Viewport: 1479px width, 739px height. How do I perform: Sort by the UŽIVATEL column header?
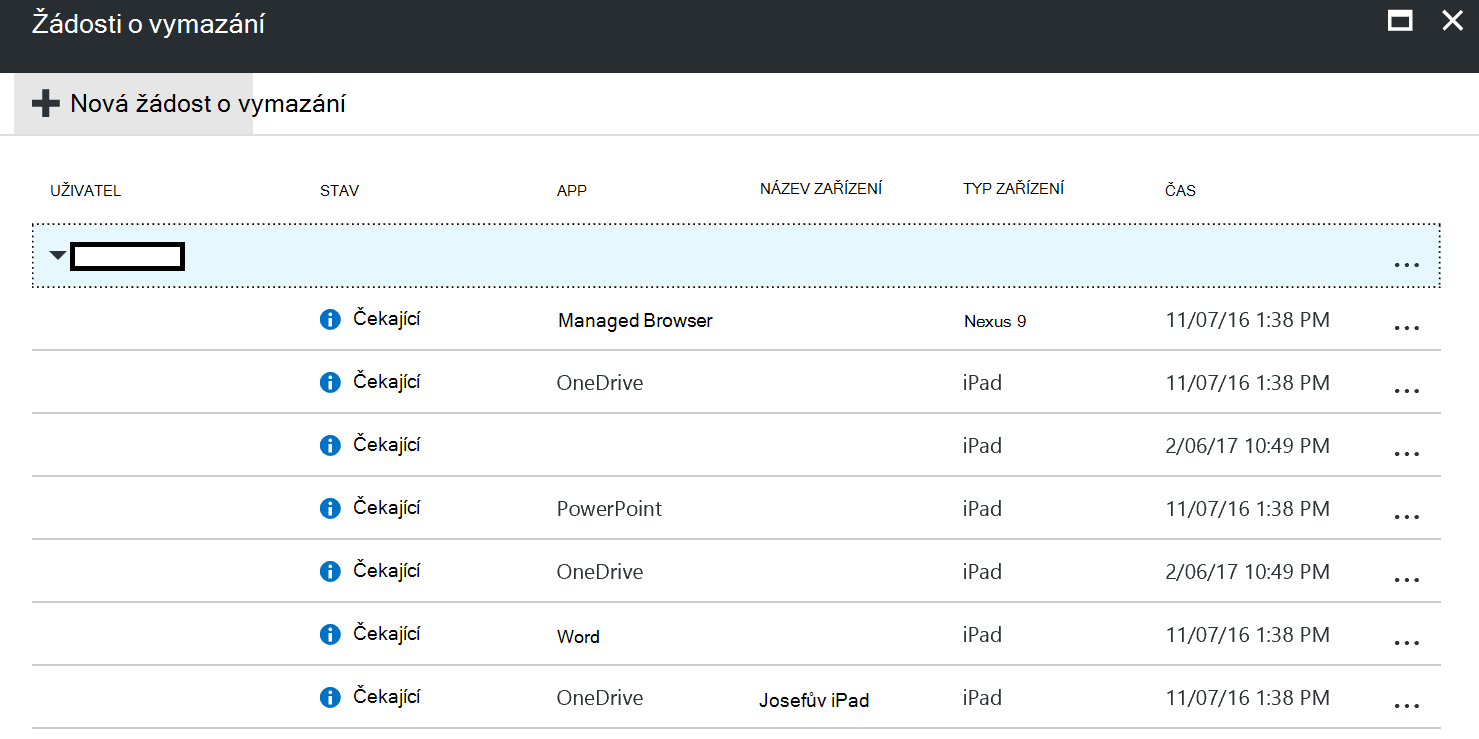(85, 191)
